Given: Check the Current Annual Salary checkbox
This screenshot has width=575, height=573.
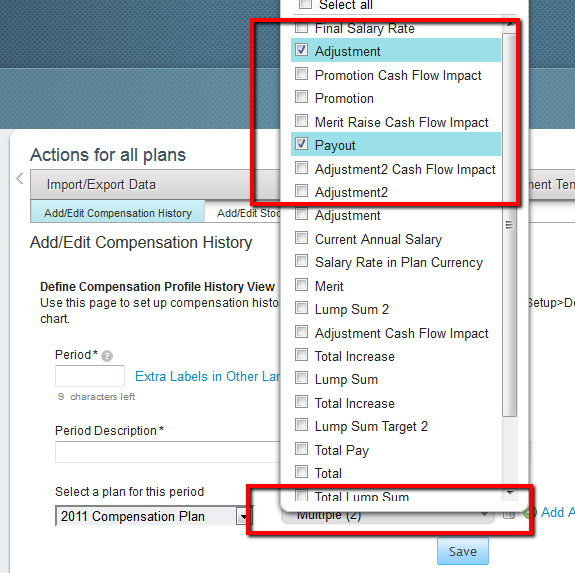Looking at the screenshot, I should point(301,238).
